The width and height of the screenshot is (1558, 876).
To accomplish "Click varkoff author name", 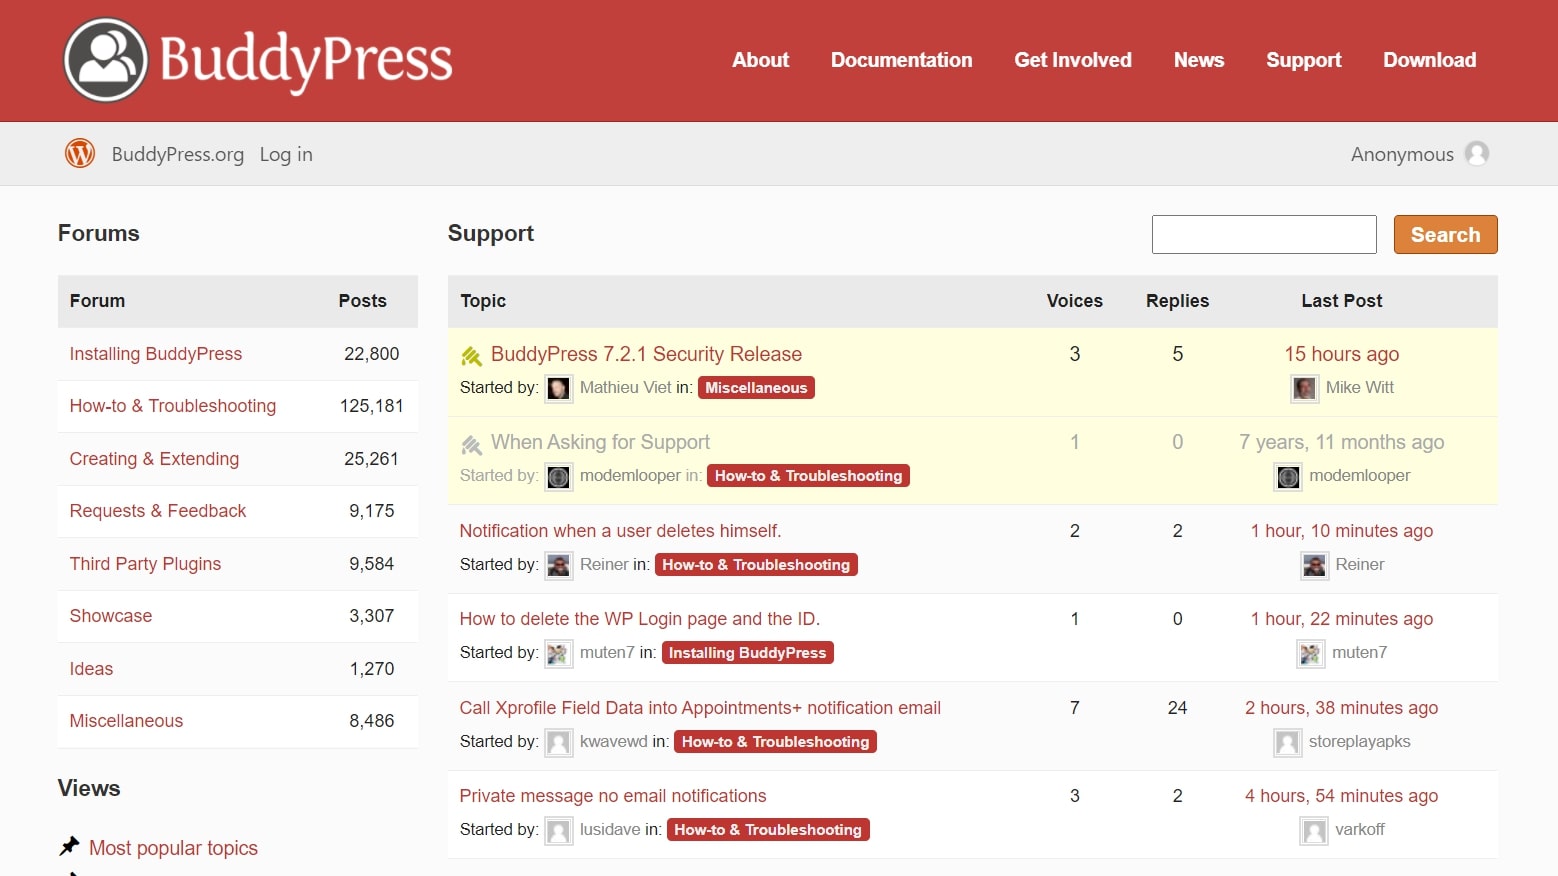I will point(1360,830).
